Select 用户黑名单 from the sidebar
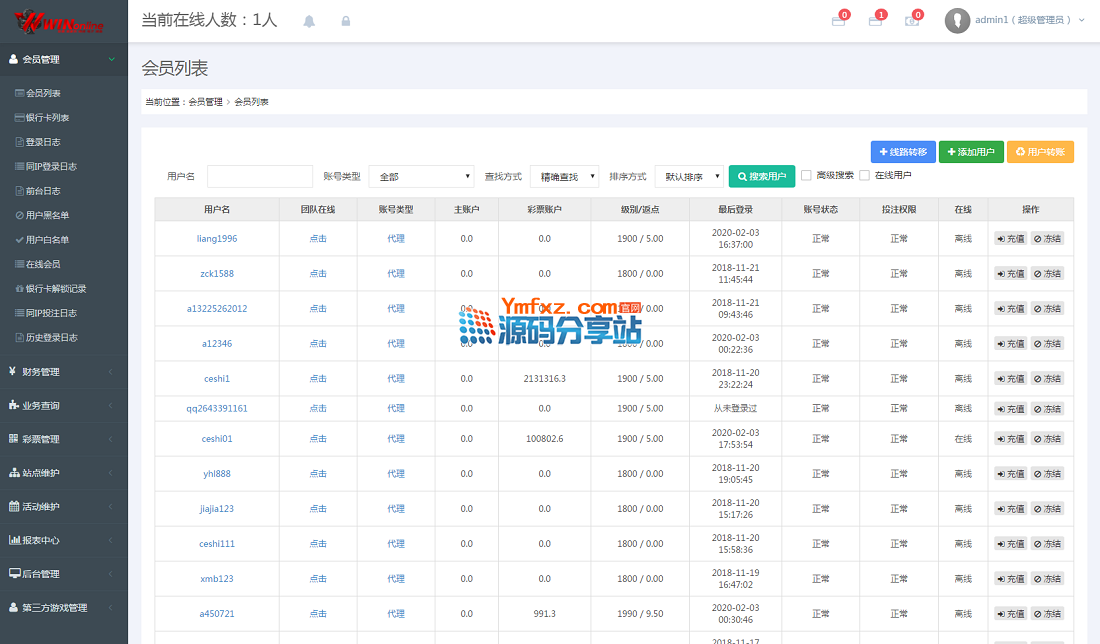 (x=47, y=215)
